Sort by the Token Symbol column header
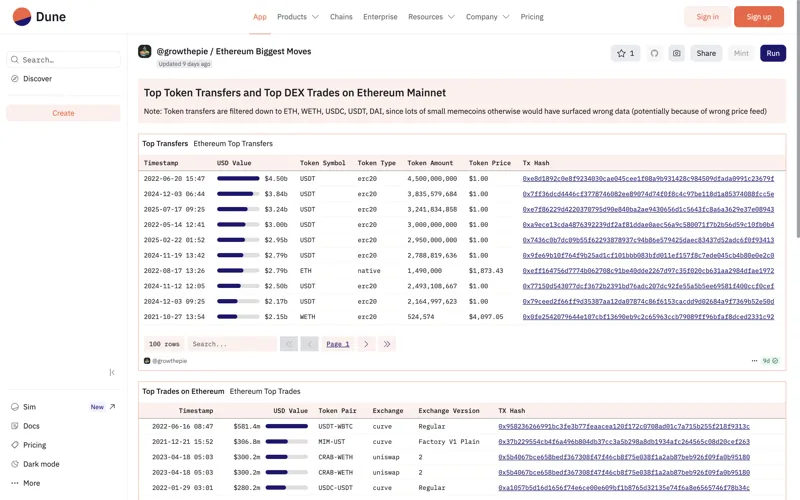The image size is (800, 500). point(322,163)
